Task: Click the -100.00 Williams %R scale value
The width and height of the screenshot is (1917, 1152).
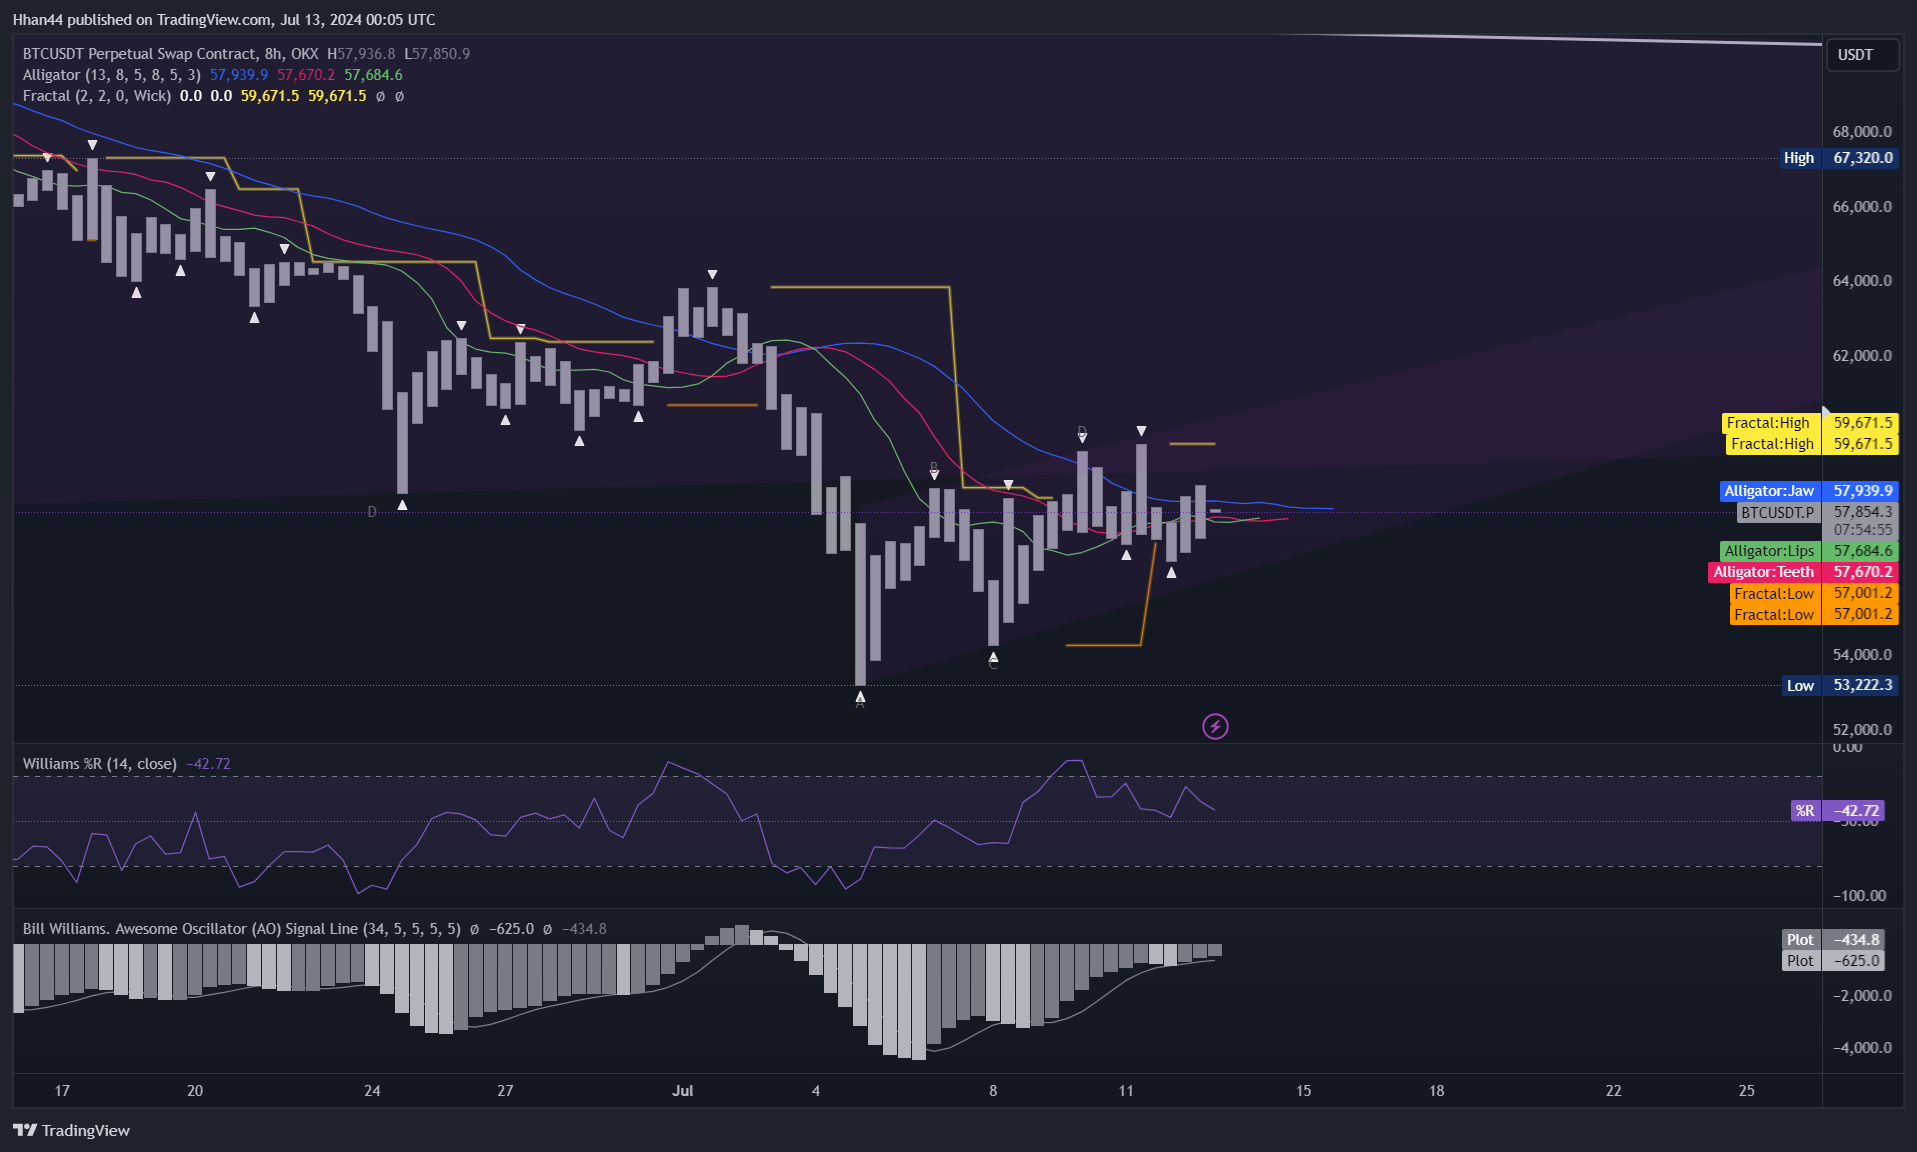Action: pos(1860,896)
